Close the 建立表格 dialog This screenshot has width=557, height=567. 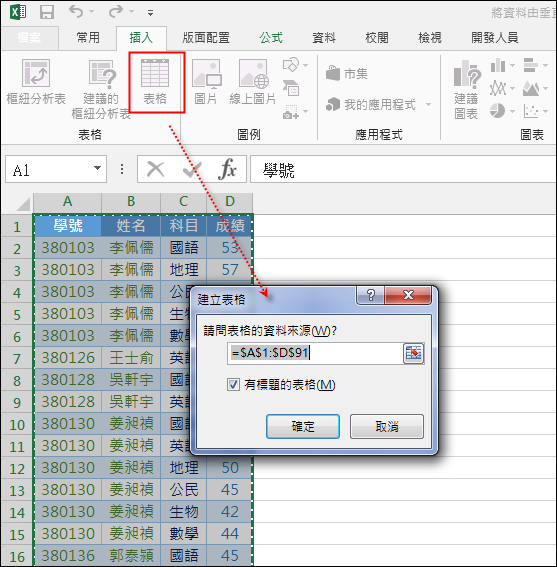click(x=408, y=295)
